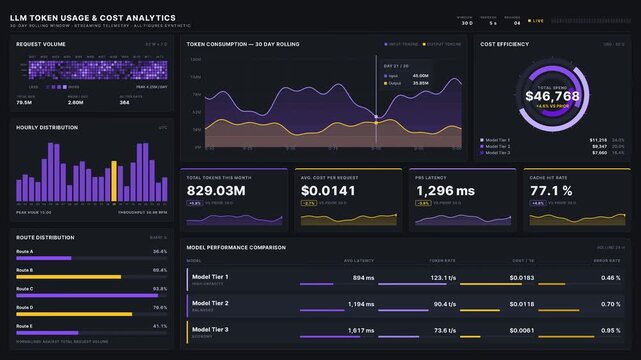
Task: Click the yellow LIVE status indicator
Action: (536, 20)
